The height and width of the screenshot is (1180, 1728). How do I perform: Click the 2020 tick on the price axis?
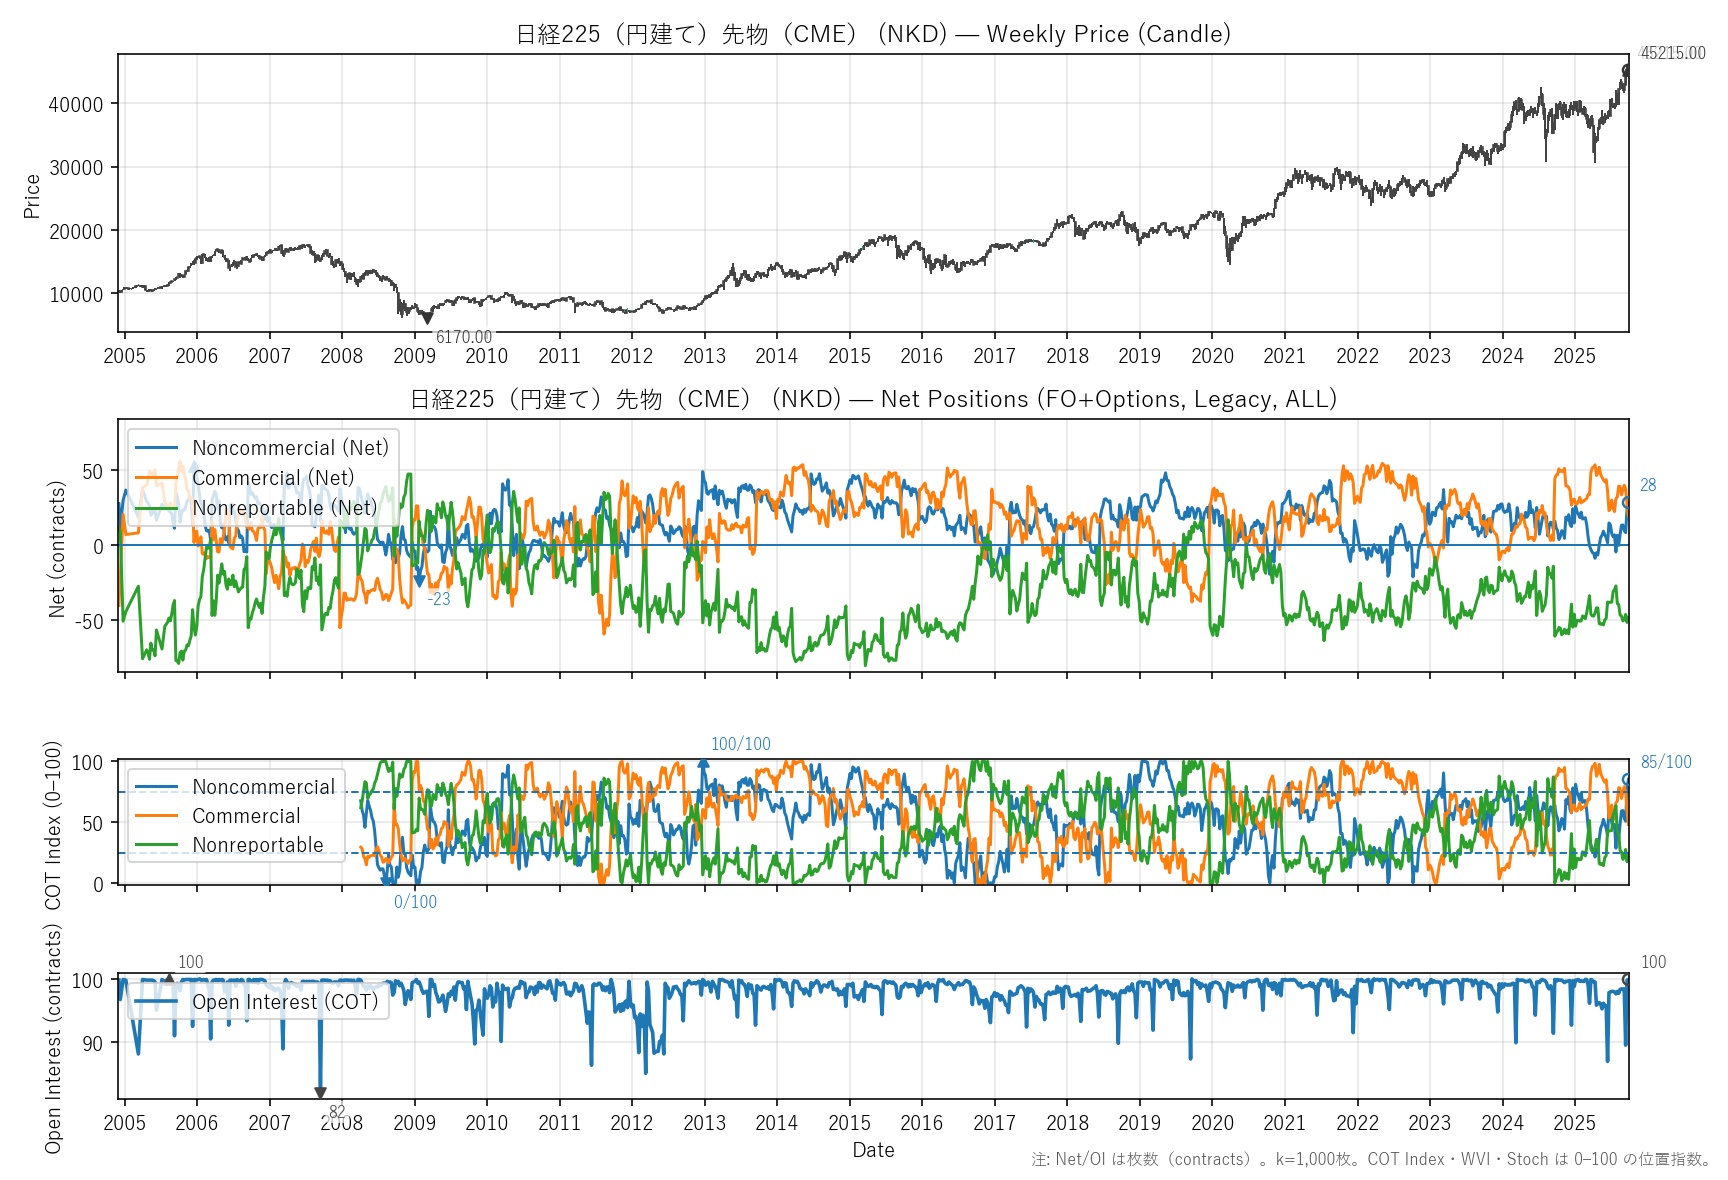(1212, 356)
